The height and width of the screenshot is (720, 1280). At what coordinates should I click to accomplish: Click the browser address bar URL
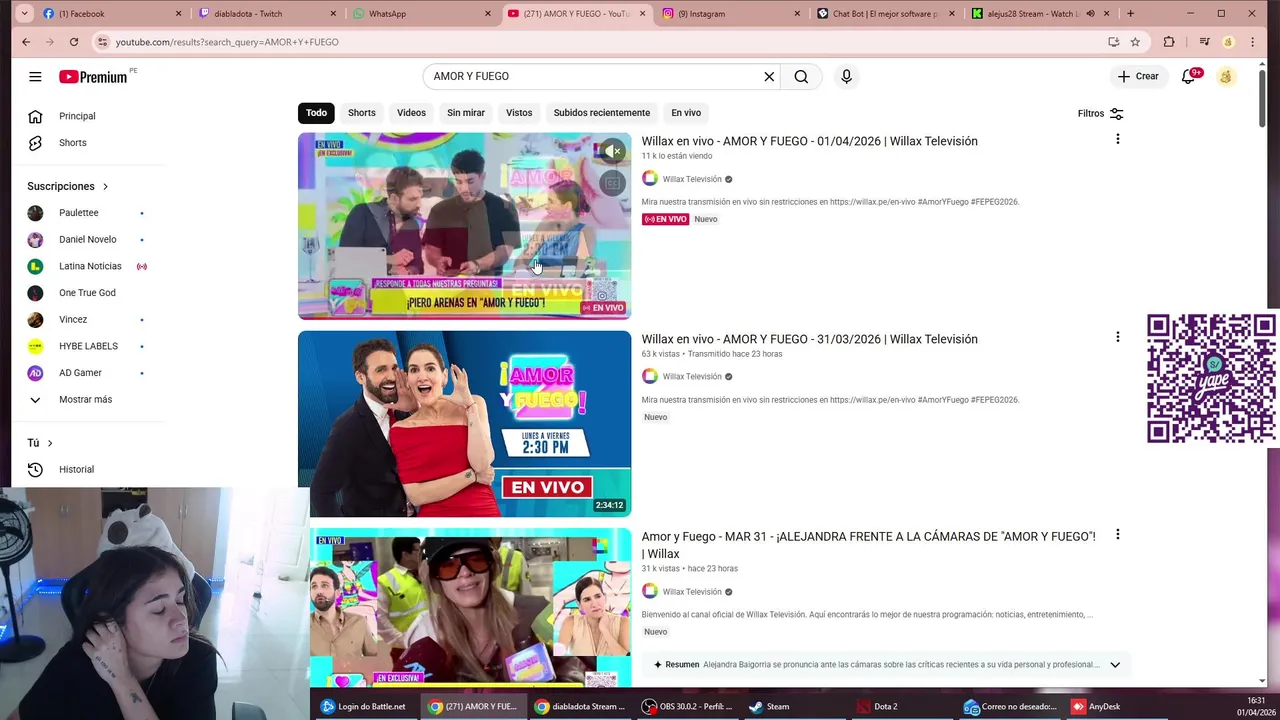coord(227,42)
